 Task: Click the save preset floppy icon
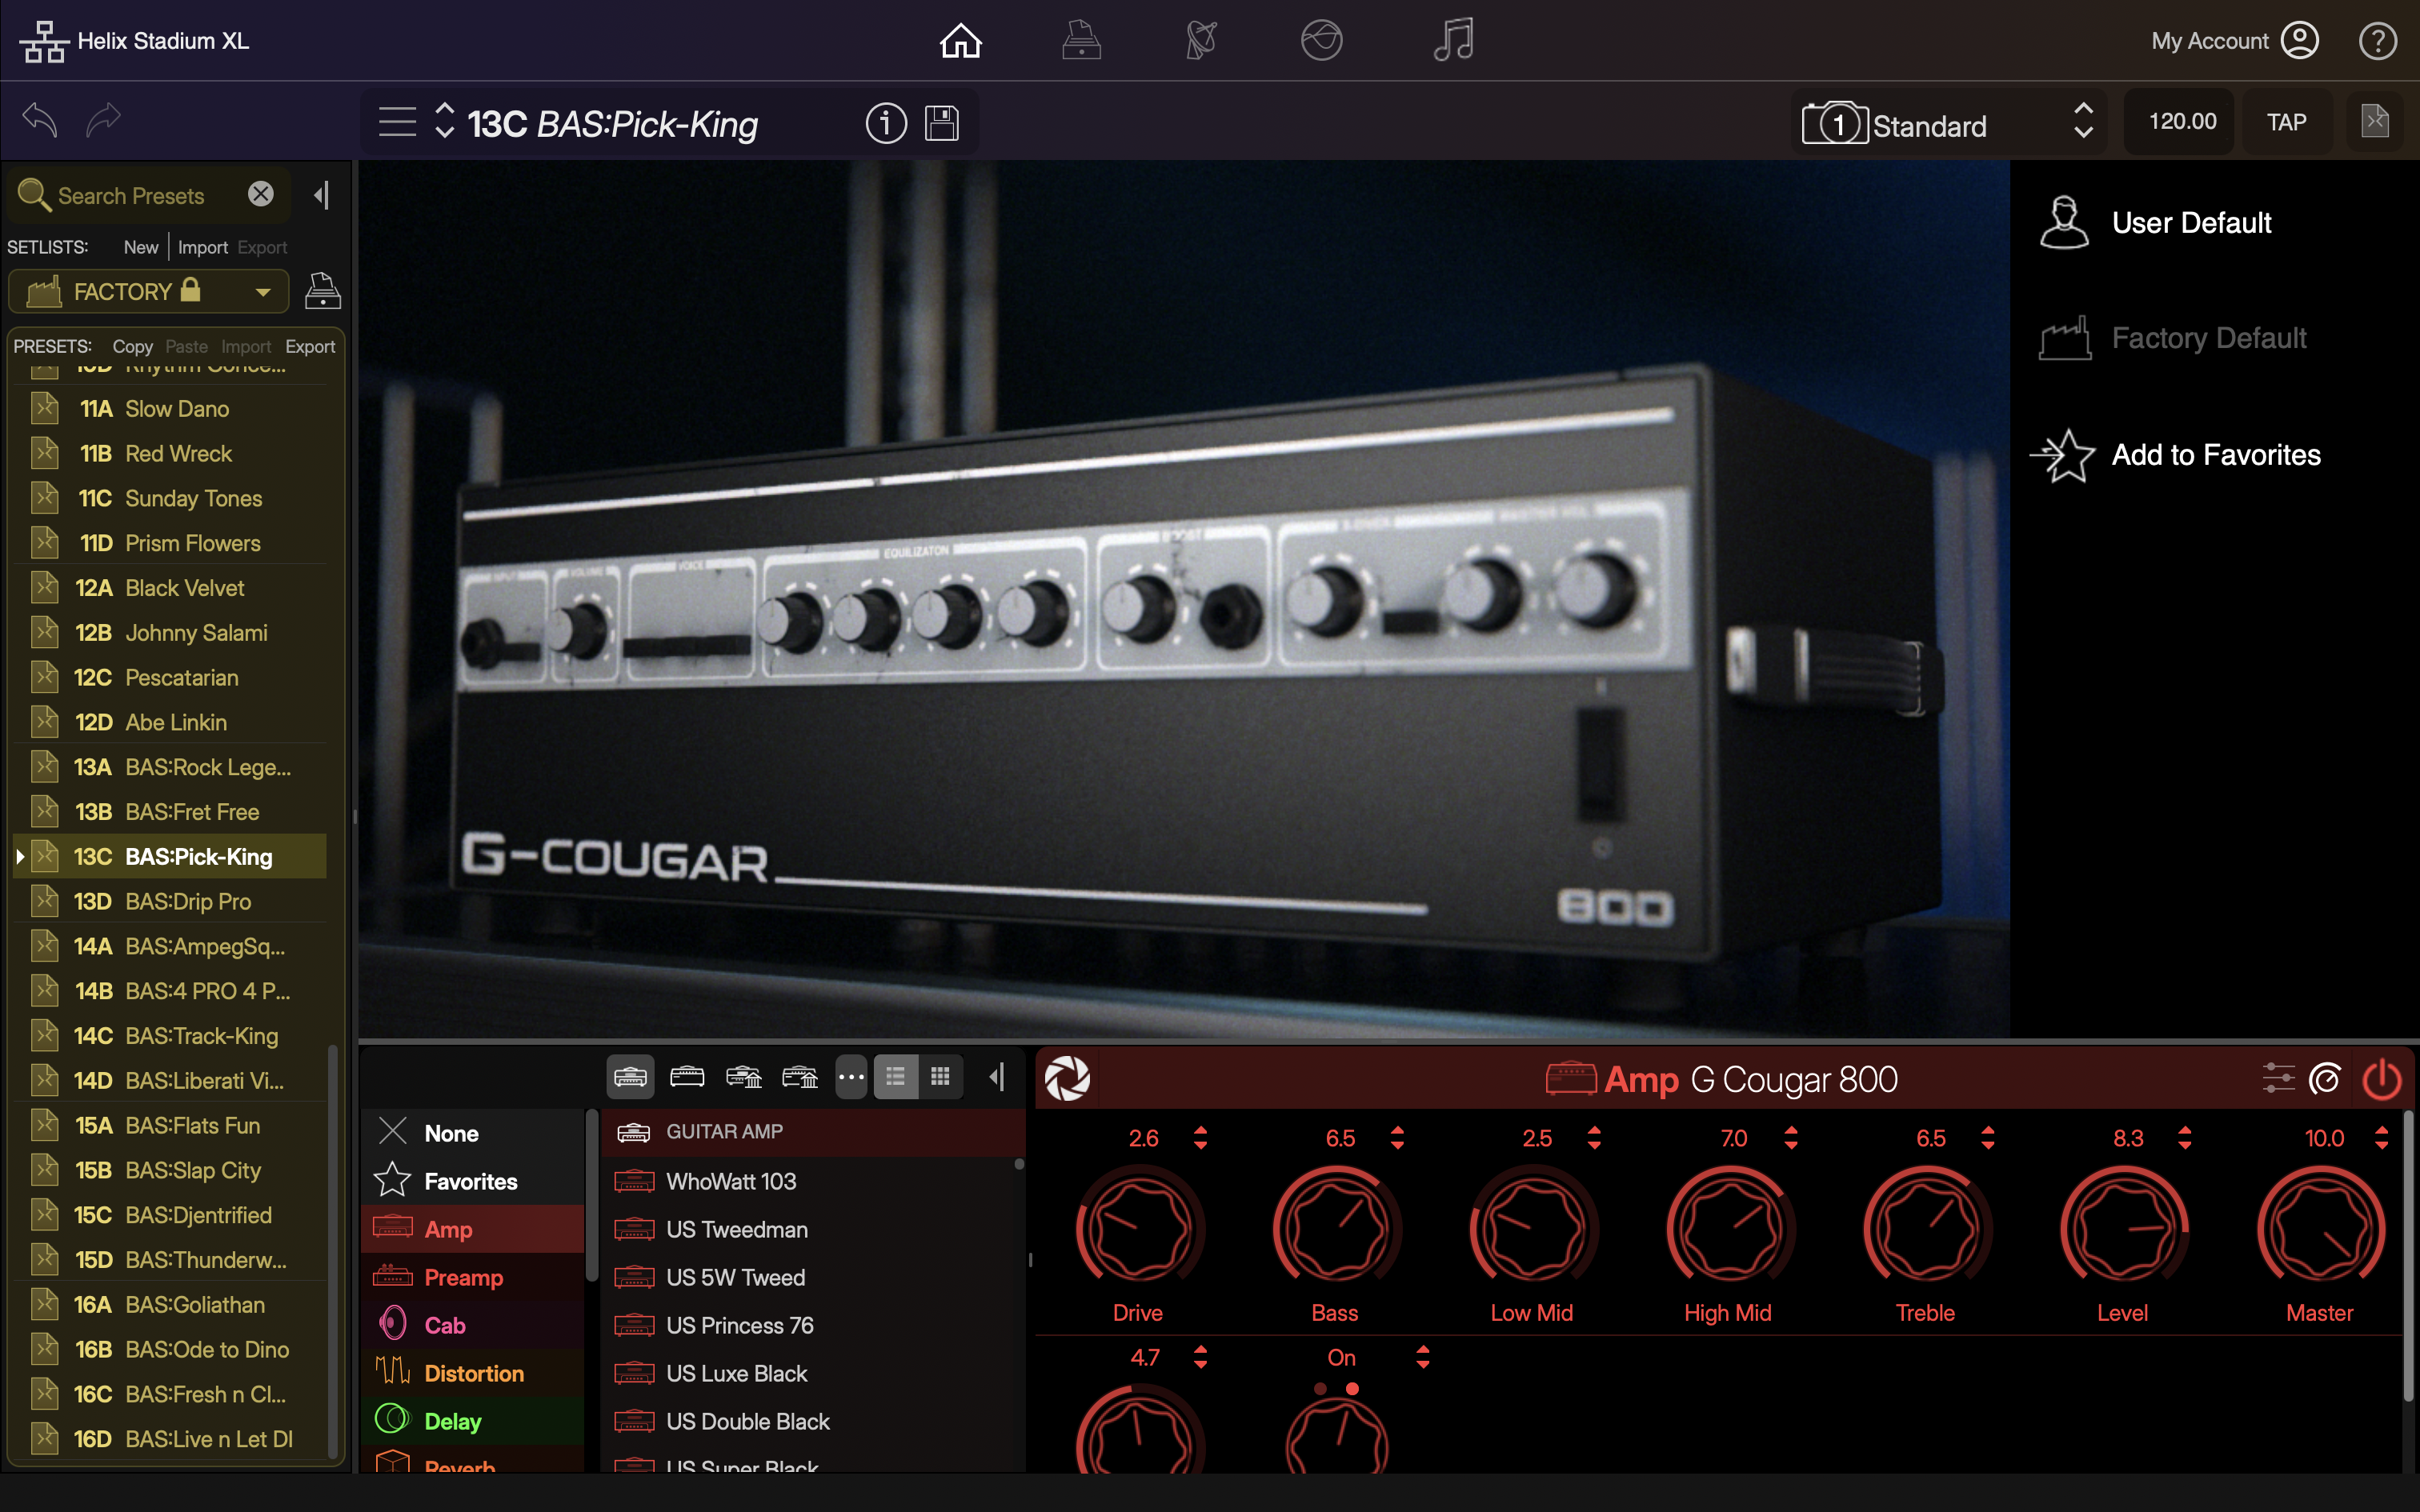tap(941, 123)
